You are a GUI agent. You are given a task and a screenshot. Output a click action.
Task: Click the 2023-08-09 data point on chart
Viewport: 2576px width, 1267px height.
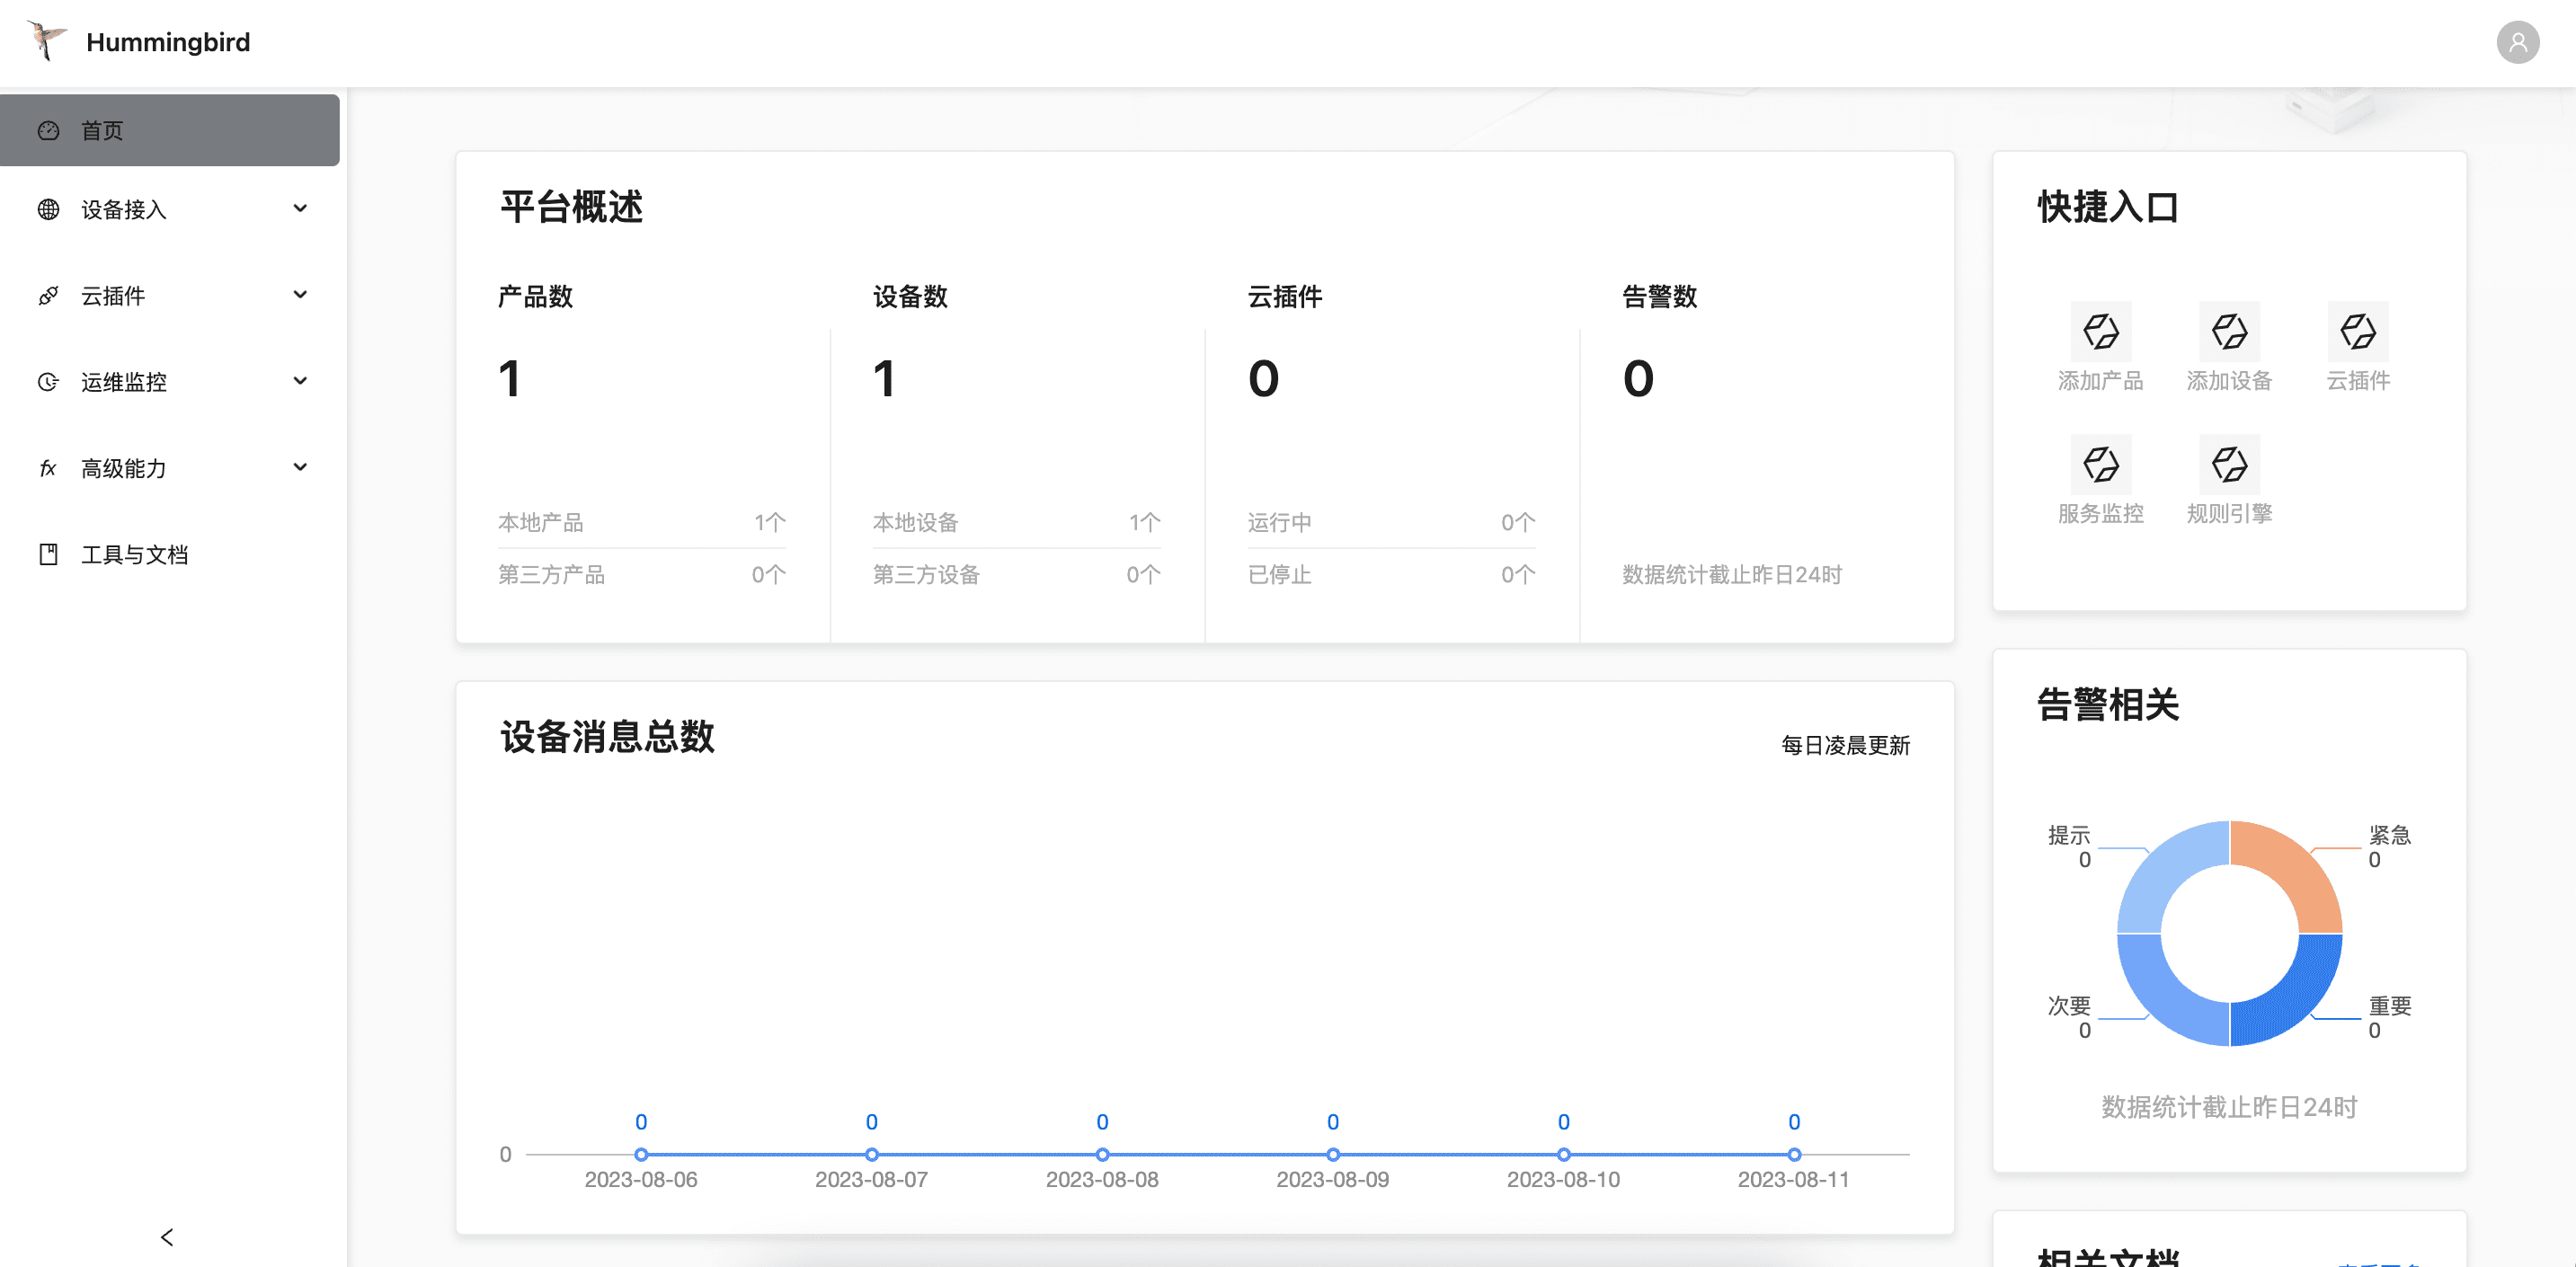point(1332,1154)
